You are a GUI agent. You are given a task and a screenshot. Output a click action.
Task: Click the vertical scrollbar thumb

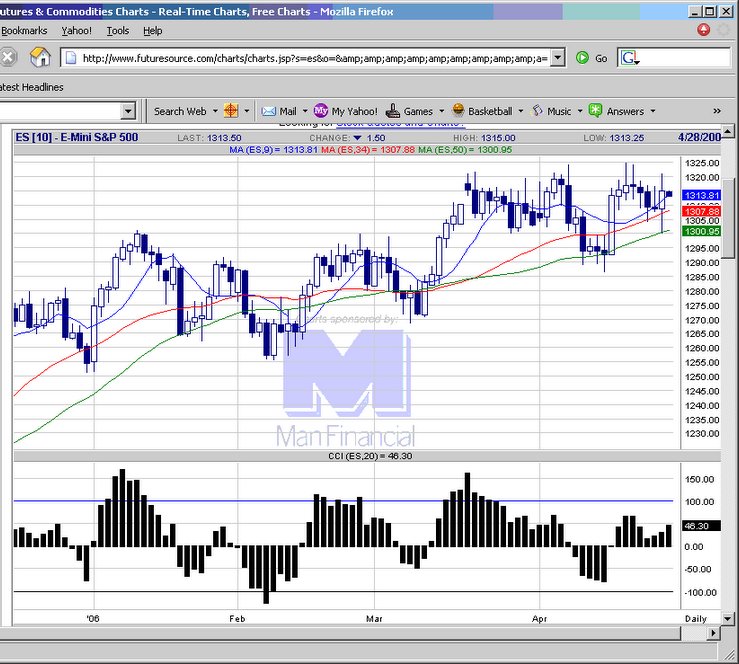(x=728, y=219)
